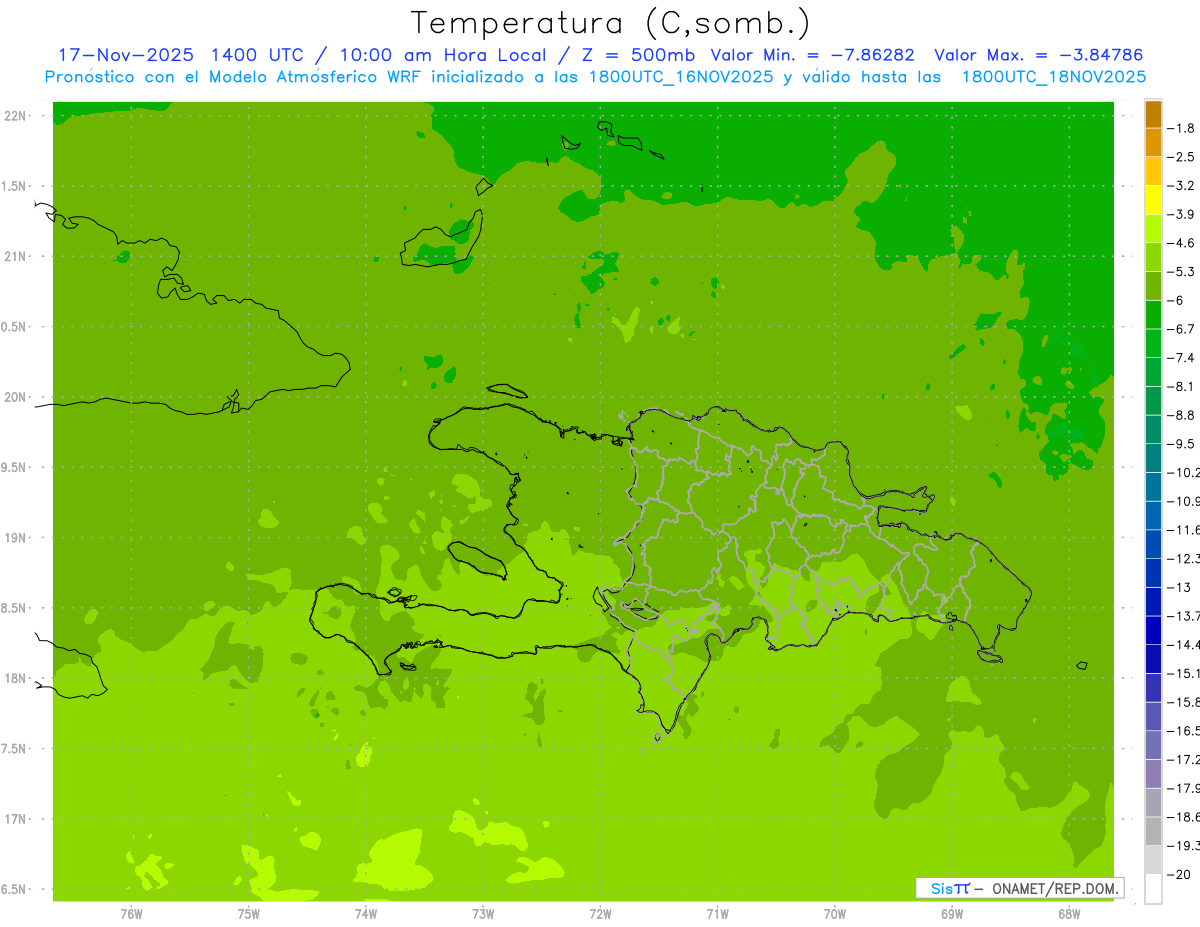Viewport: 1200px width, 927px height.
Task: Click the 7.5N latitude label
Action: coord(15,749)
